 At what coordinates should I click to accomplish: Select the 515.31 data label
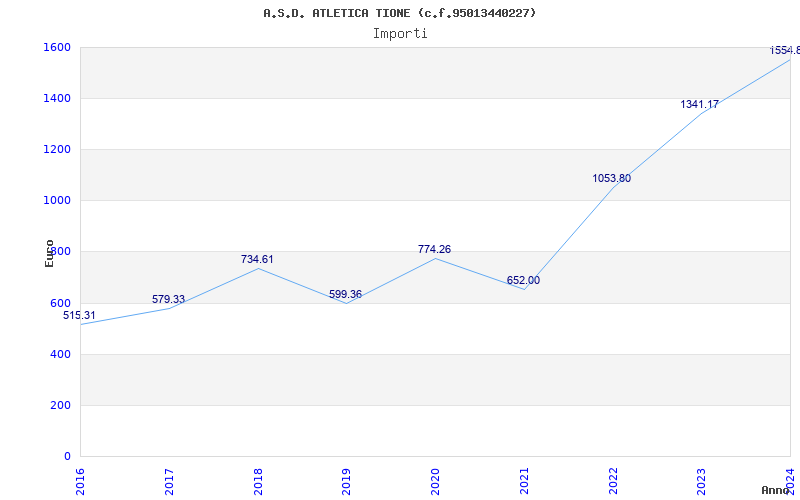coord(79,315)
